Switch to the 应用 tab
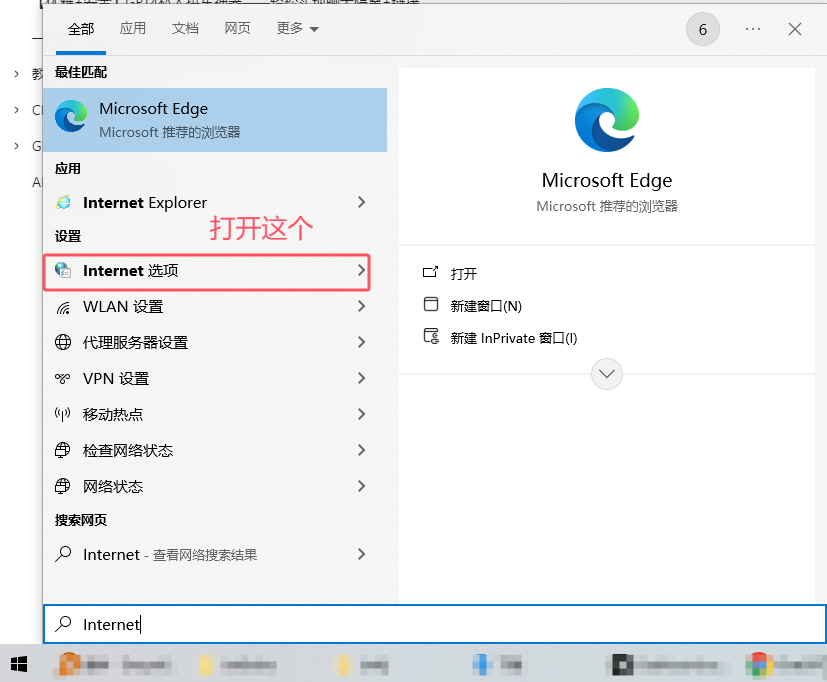 pos(132,28)
